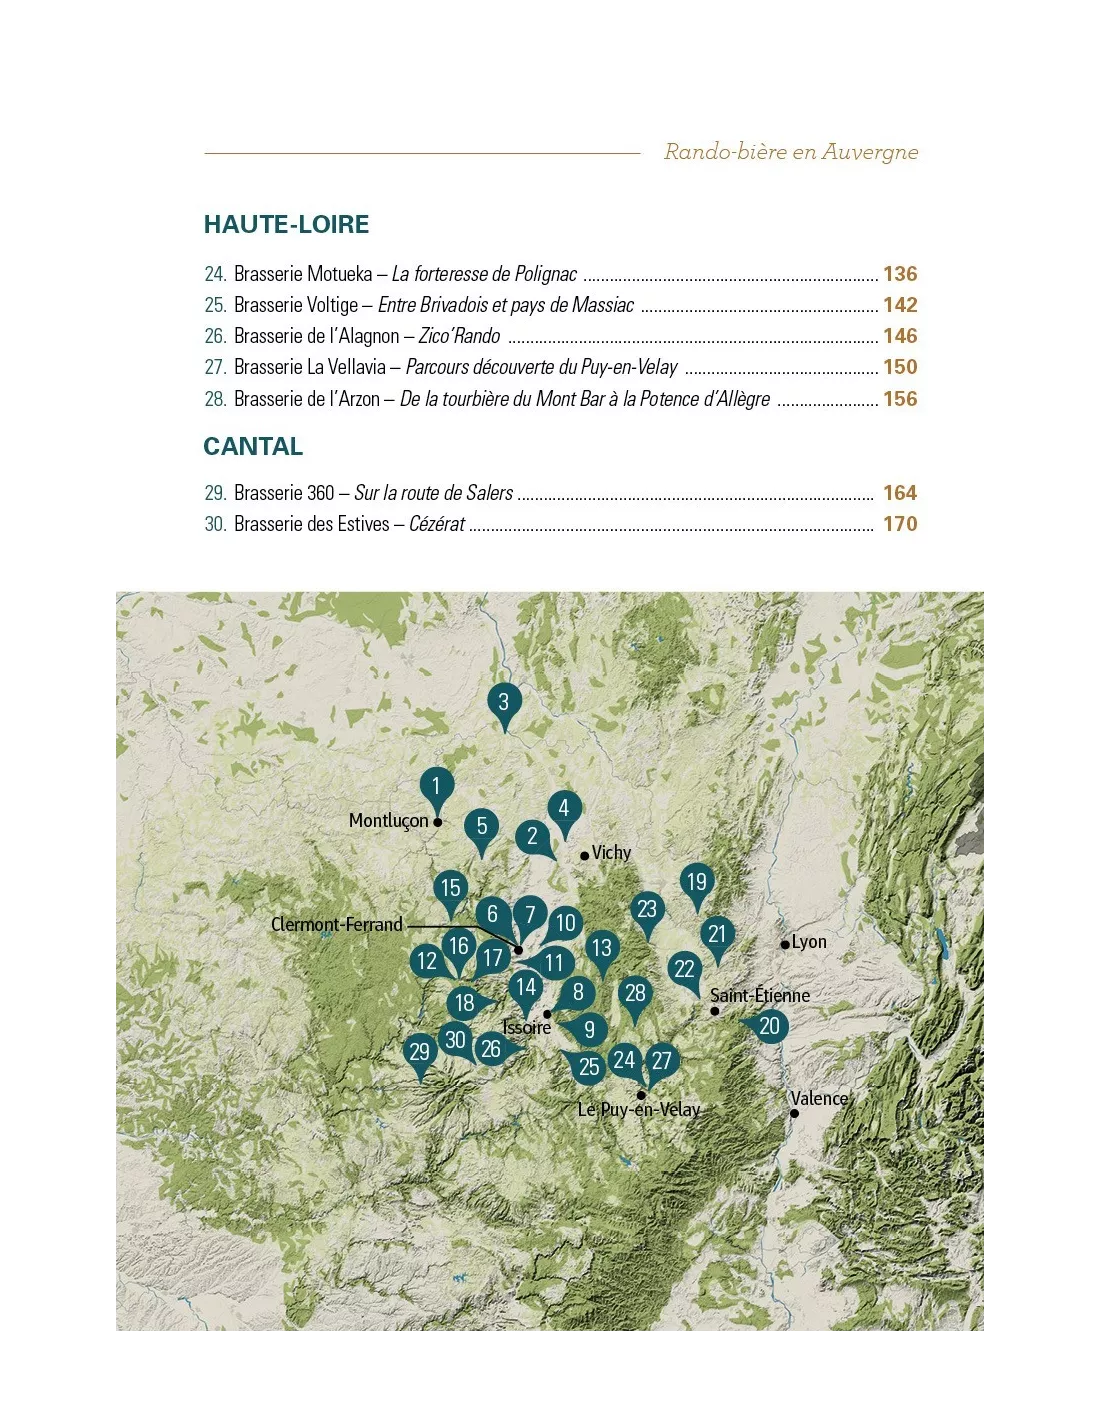Click the Lyon city label
The height and width of the screenshot is (1422, 1100).
pyautogui.click(x=809, y=942)
